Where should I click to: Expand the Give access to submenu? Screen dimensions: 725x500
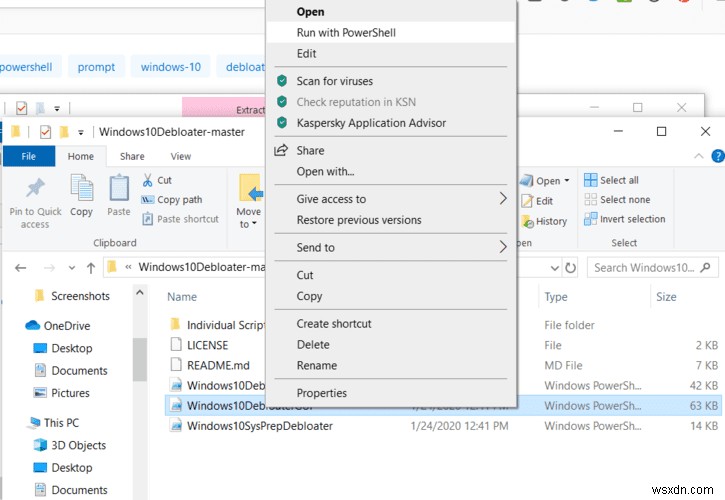coord(391,199)
